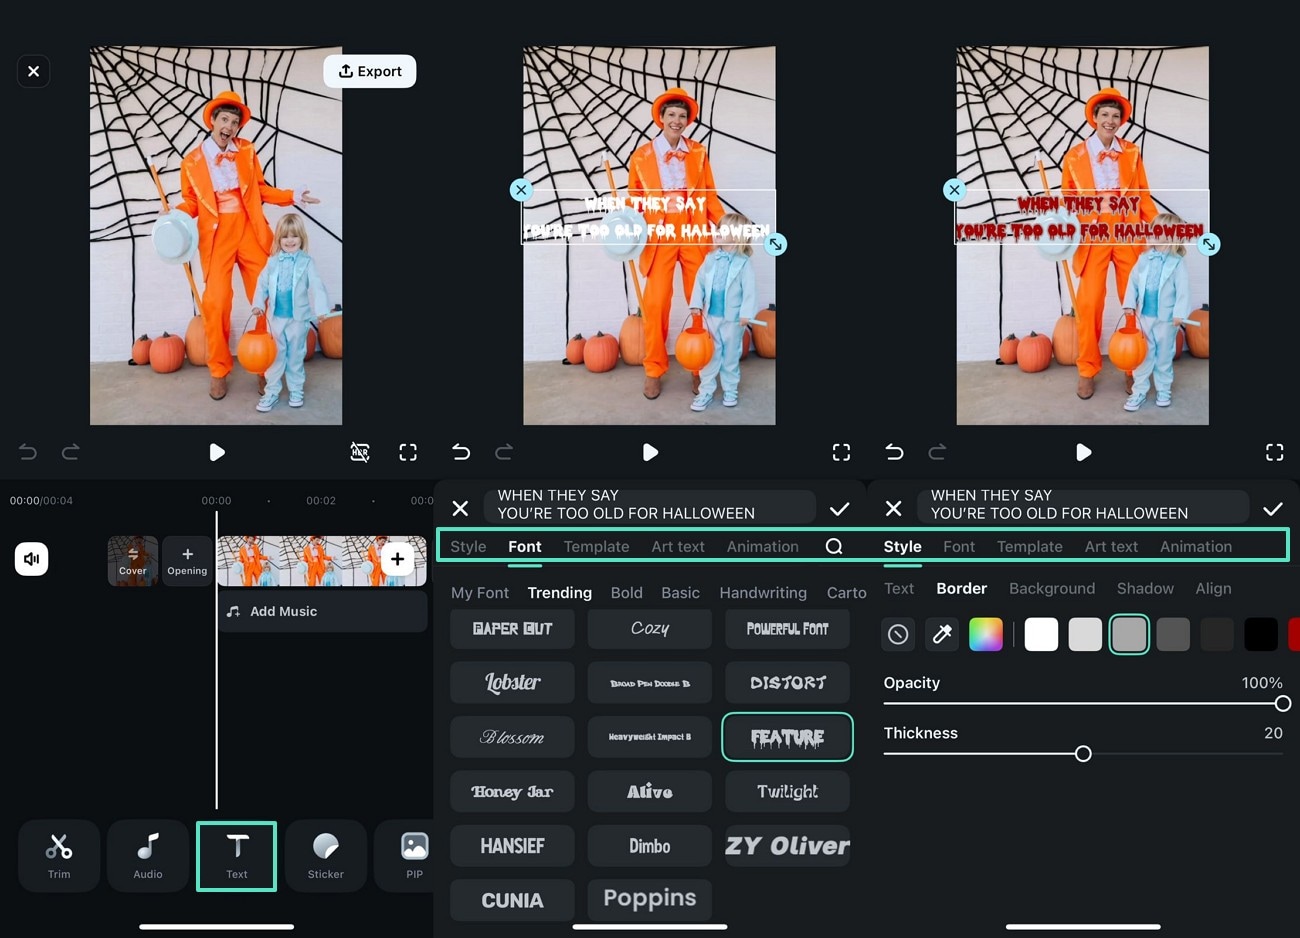1300x938 pixels.
Task: Open the Shadow sub-tab
Action: click(x=1145, y=588)
